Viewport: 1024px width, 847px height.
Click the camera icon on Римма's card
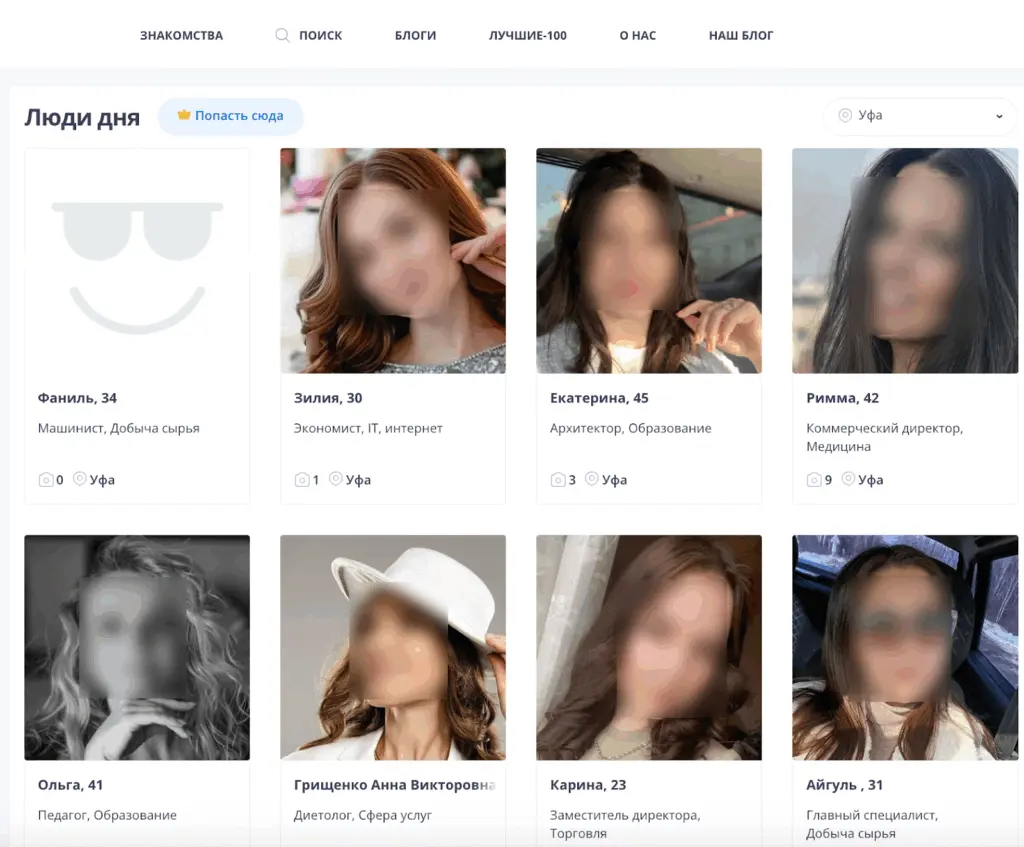(814, 480)
